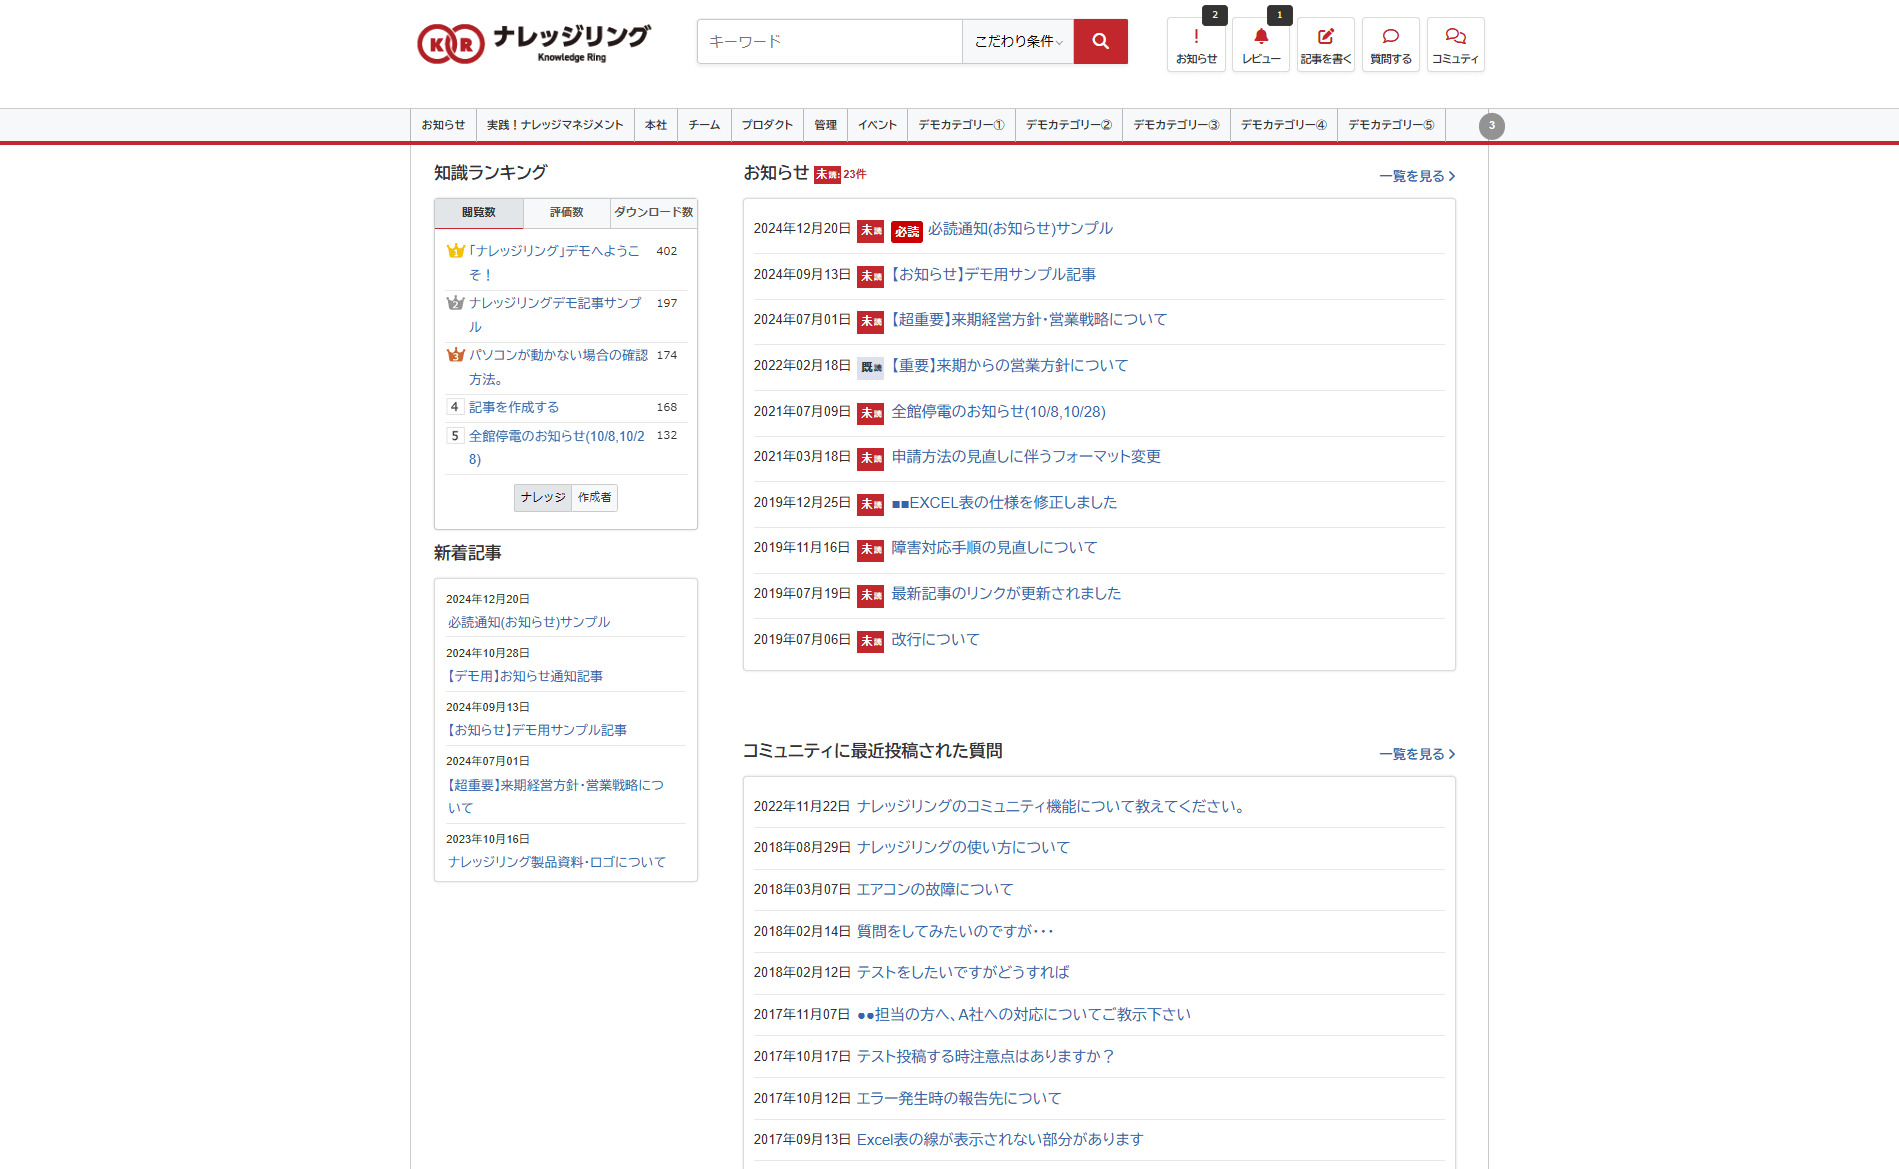1899x1169 pixels.
Task: Click the bronze crown ranking icon
Action: (x=456, y=355)
